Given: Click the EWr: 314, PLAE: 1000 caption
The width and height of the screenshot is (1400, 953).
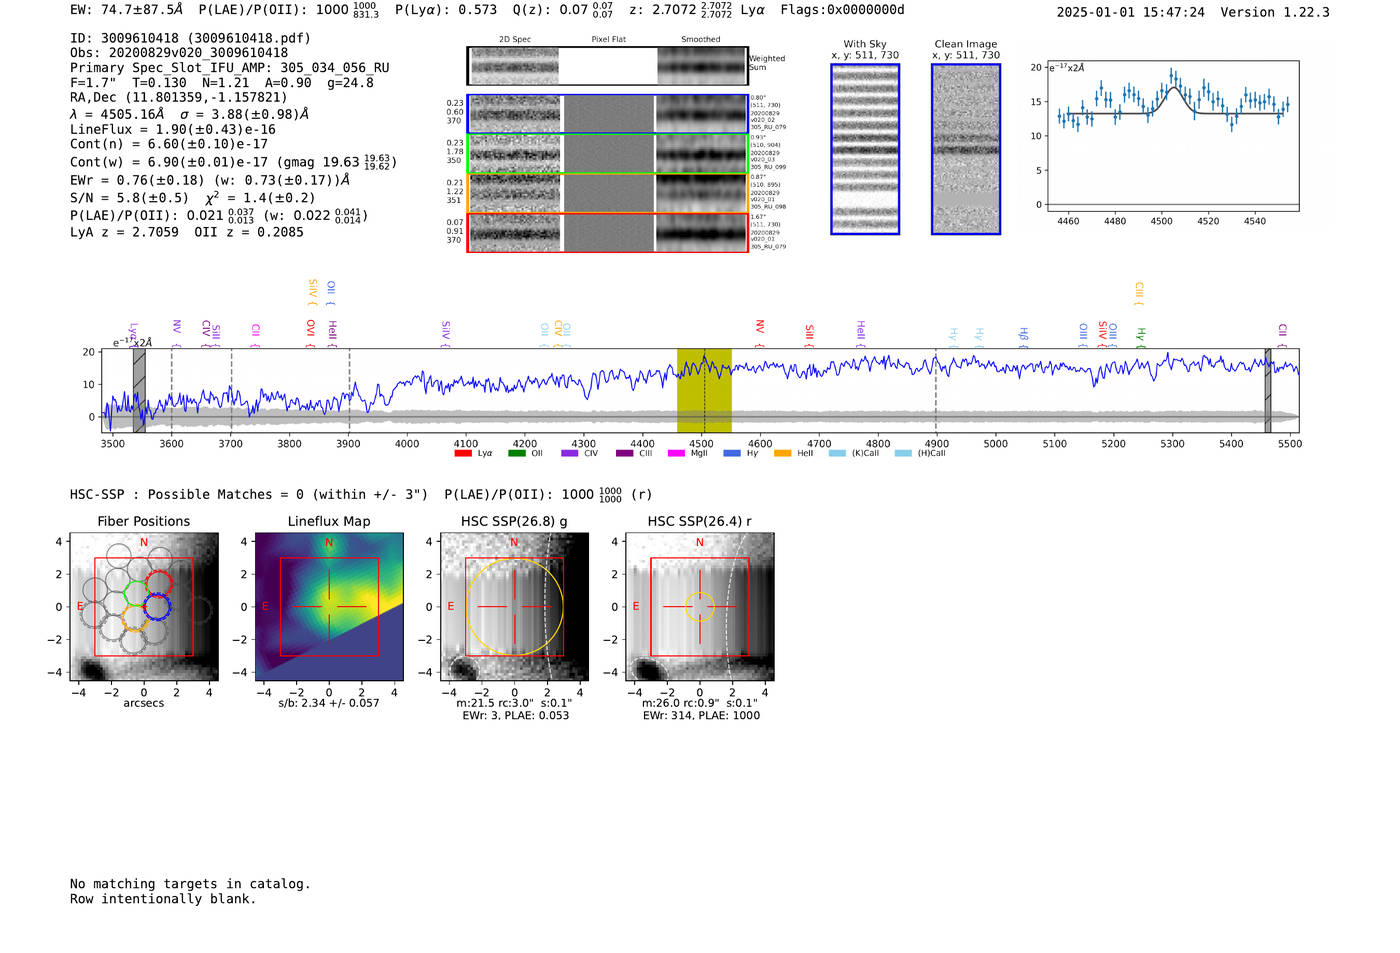Looking at the screenshot, I should (701, 715).
